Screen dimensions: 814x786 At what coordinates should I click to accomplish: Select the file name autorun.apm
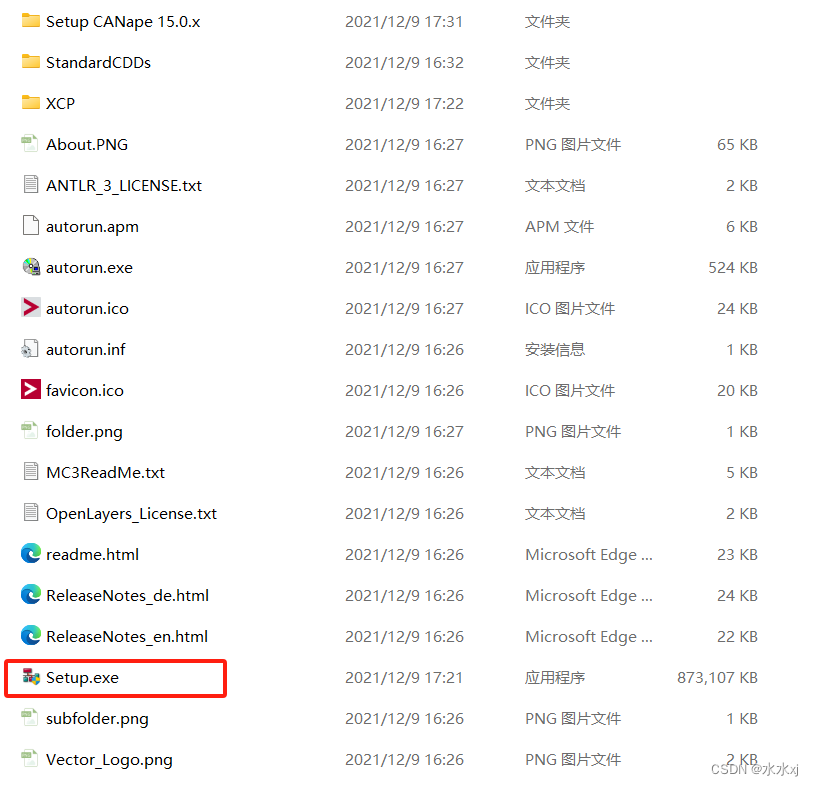[92, 227]
